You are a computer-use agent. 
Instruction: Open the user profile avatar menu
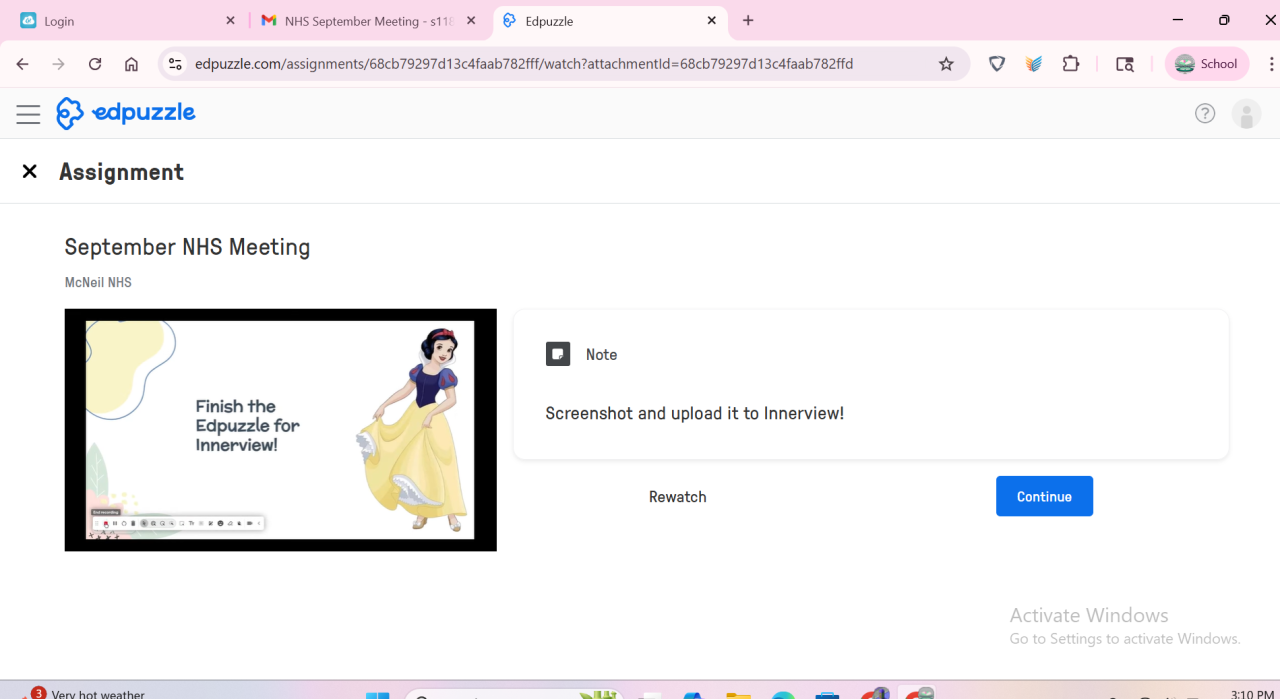click(x=1246, y=114)
